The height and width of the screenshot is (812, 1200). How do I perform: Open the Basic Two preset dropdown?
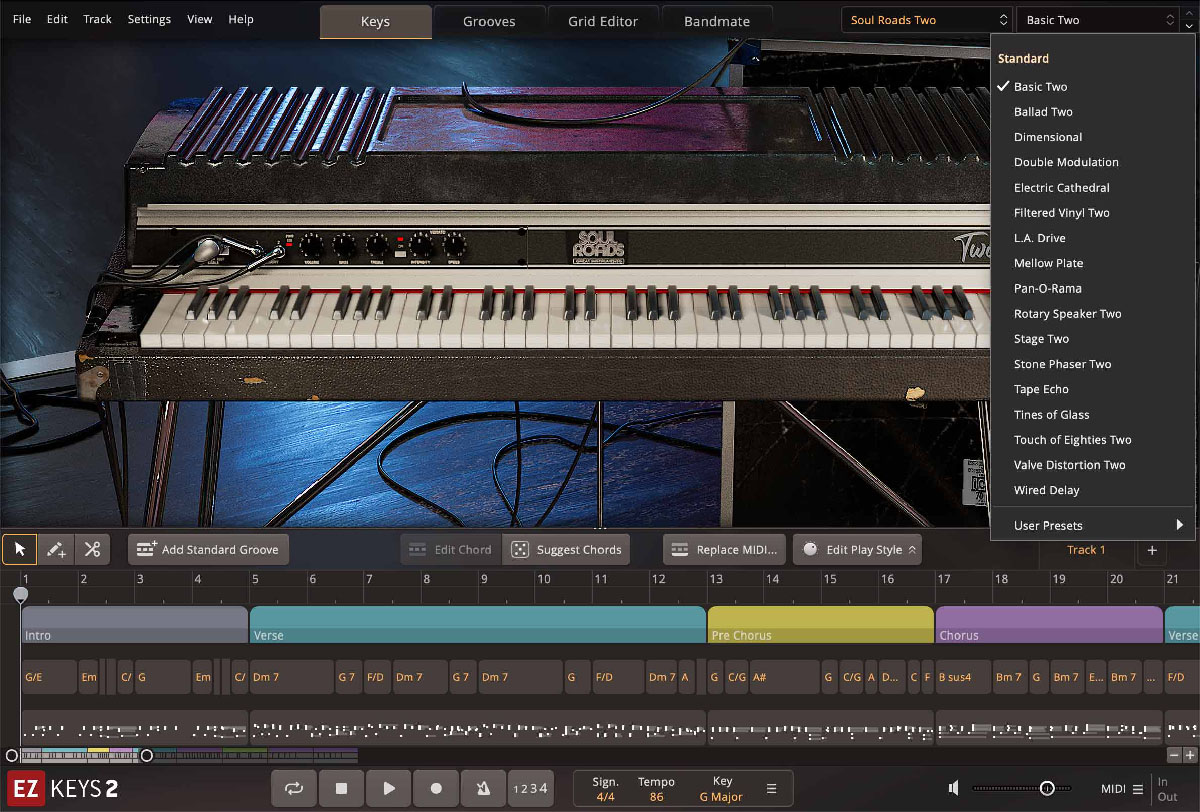point(1097,20)
